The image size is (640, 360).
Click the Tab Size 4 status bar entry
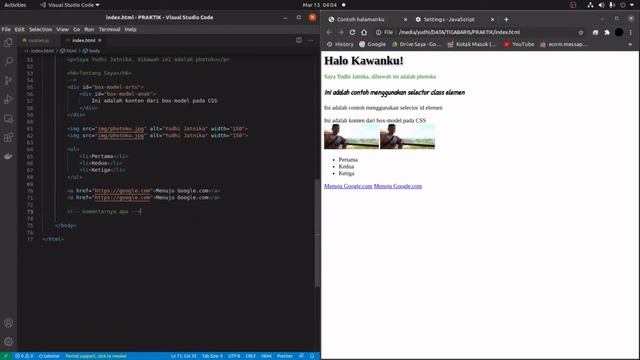[212, 356]
